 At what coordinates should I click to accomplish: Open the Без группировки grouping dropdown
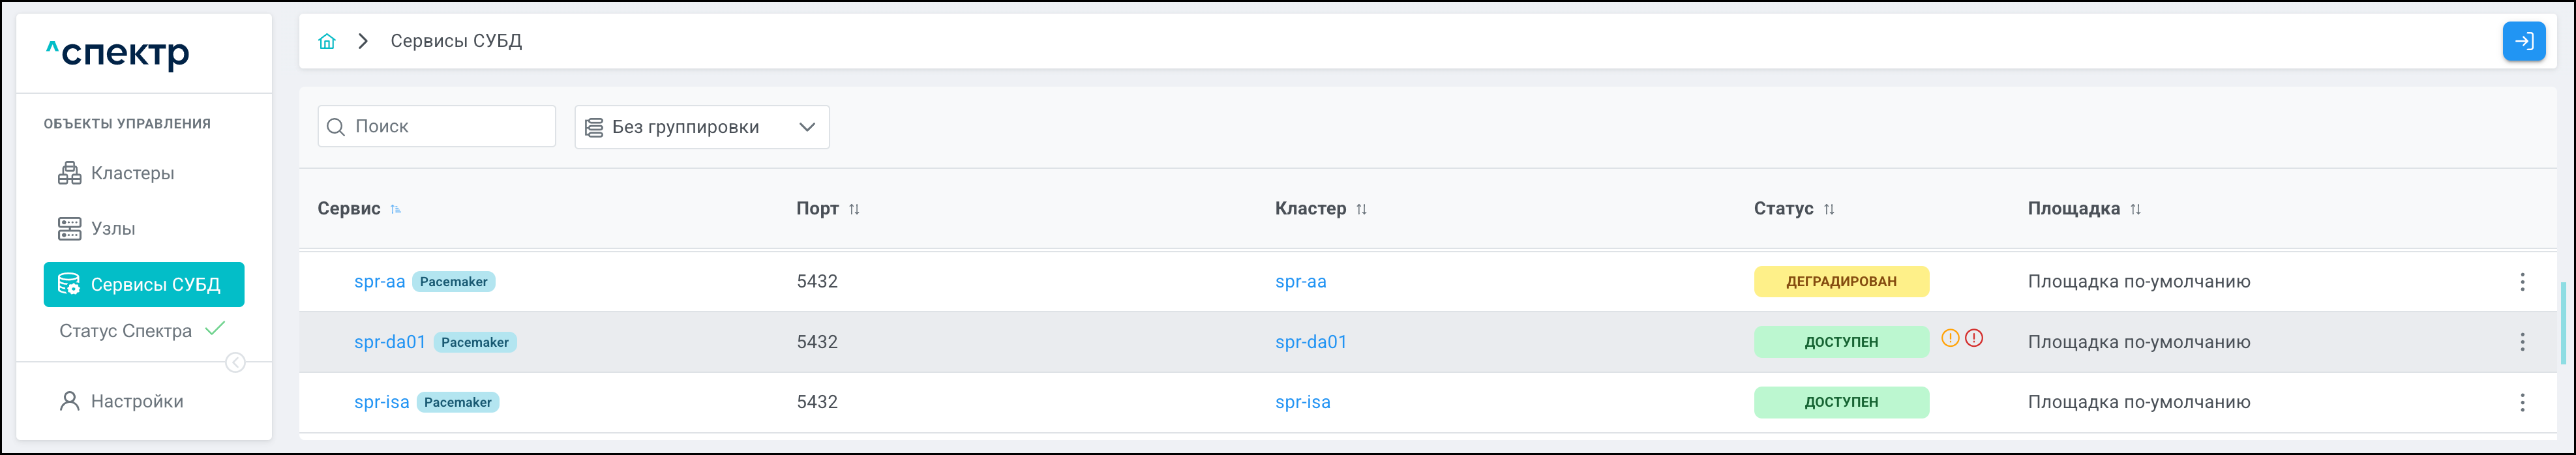(701, 127)
